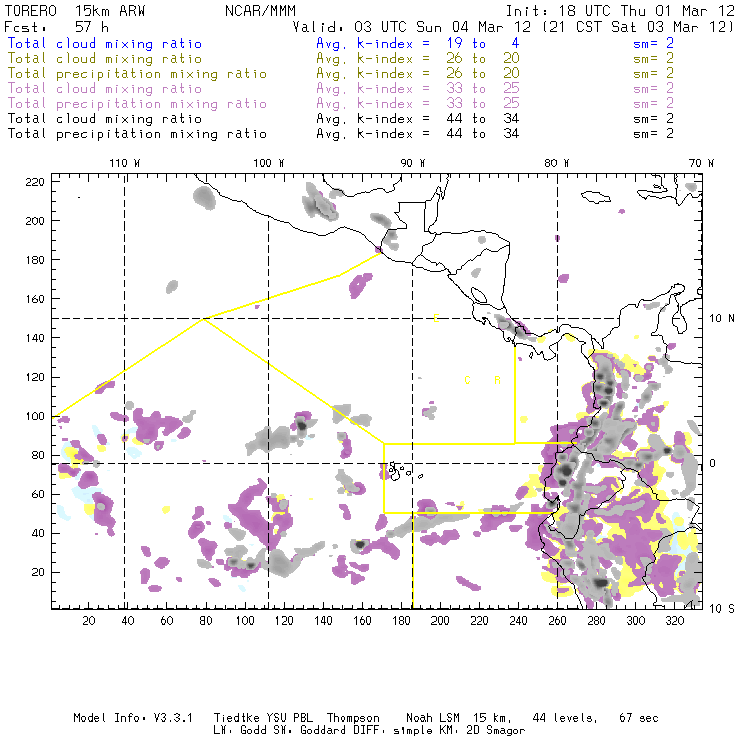This screenshot has height=740, width=740.
Task: Click the 220 y-axis grid tick label
Action: 35,182
